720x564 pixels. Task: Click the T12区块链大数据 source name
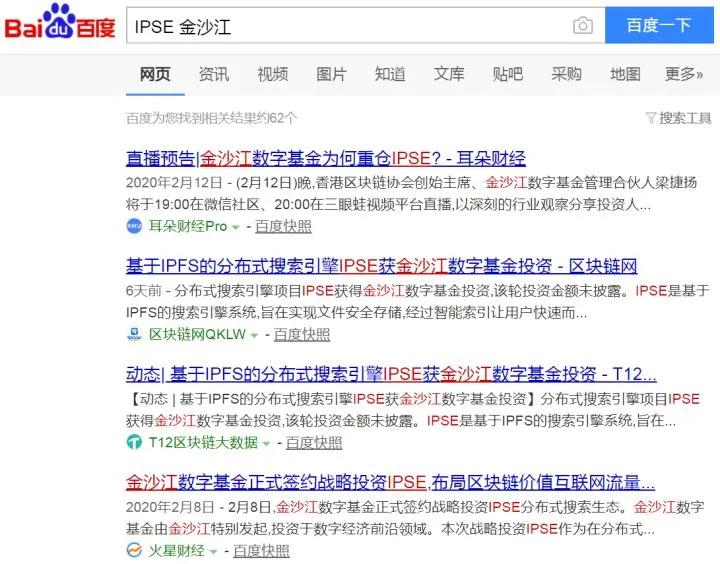[x=203, y=443]
